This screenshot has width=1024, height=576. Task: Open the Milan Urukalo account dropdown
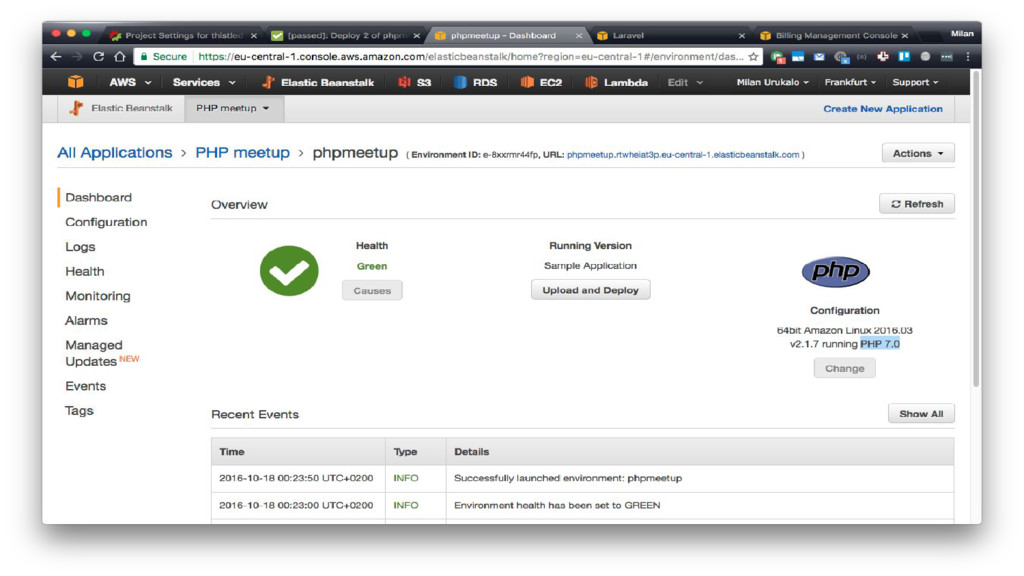coord(773,82)
